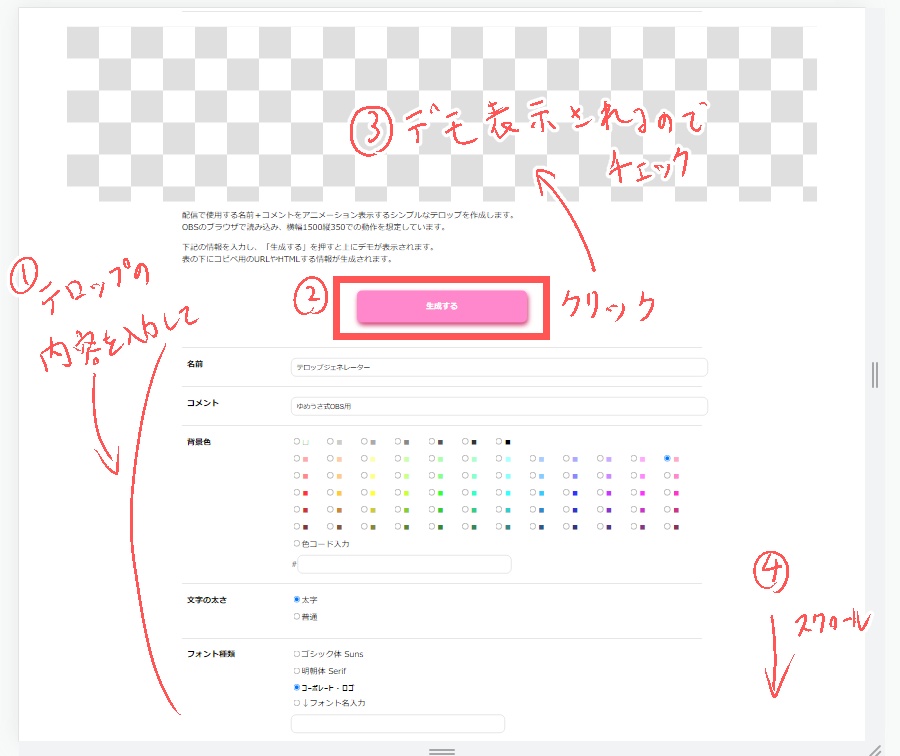Viewport: 900px width, 756px height.
Task: Click the hex color code input field
Action: (x=405, y=564)
